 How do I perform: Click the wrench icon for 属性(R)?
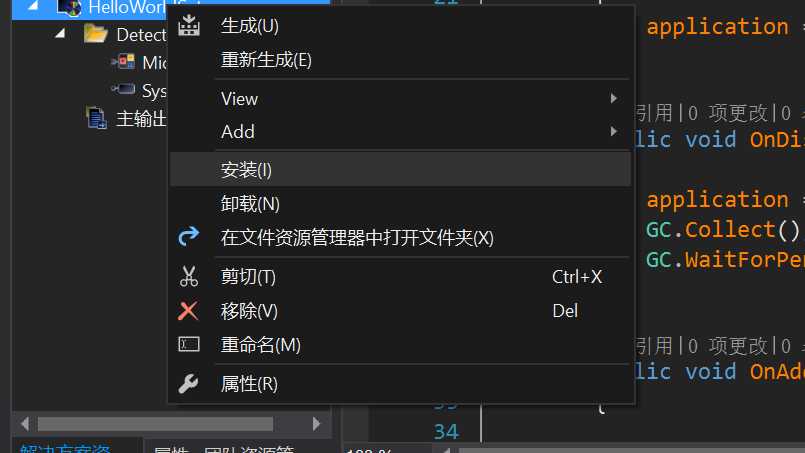tap(188, 384)
